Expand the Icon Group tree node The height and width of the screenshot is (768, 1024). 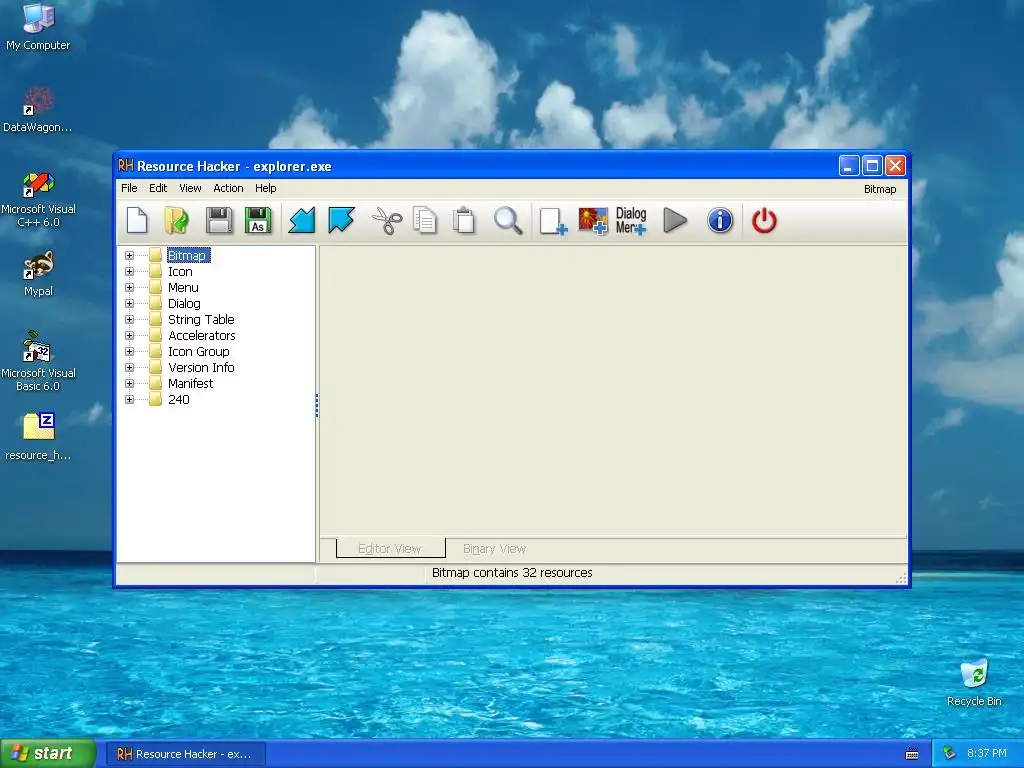(129, 351)
